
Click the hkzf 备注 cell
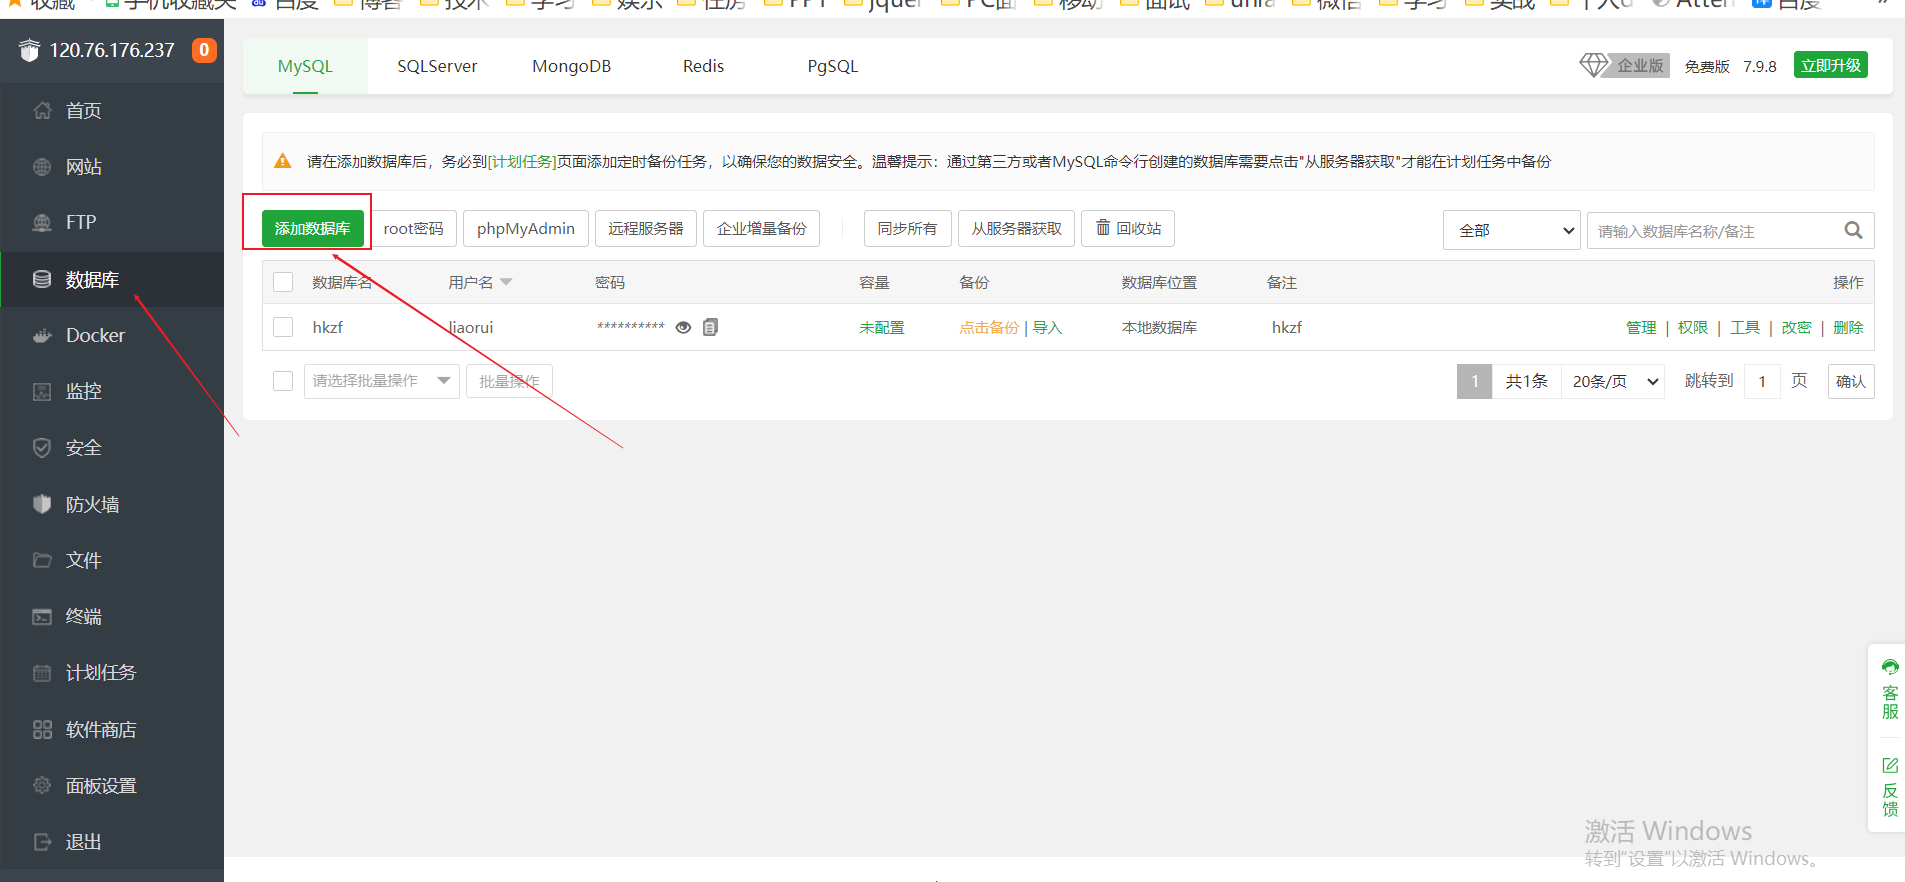[x=1287, y=327]
